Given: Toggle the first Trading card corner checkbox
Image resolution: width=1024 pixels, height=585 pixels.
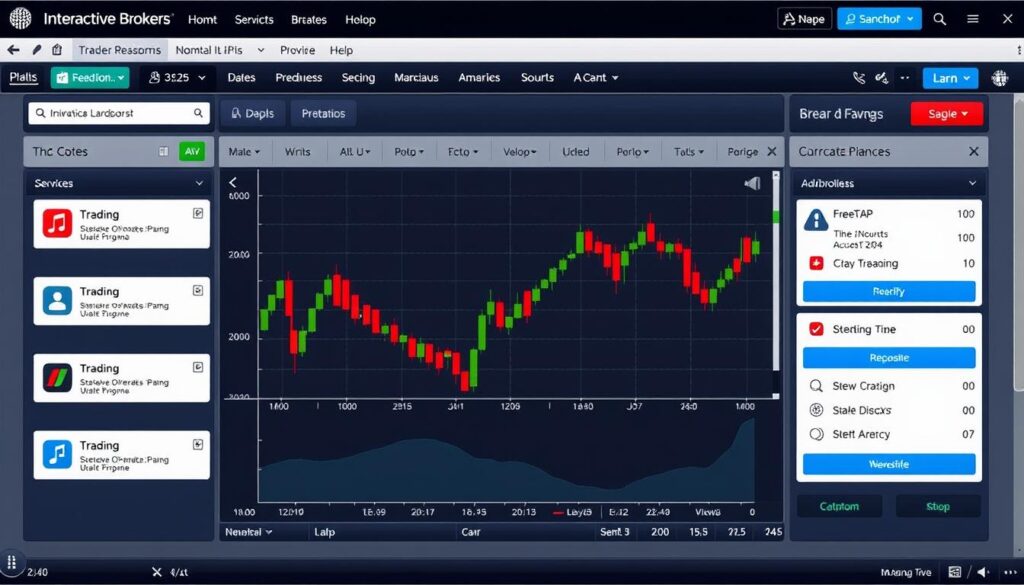Looking at the screenshot, I should coord(198,213).
